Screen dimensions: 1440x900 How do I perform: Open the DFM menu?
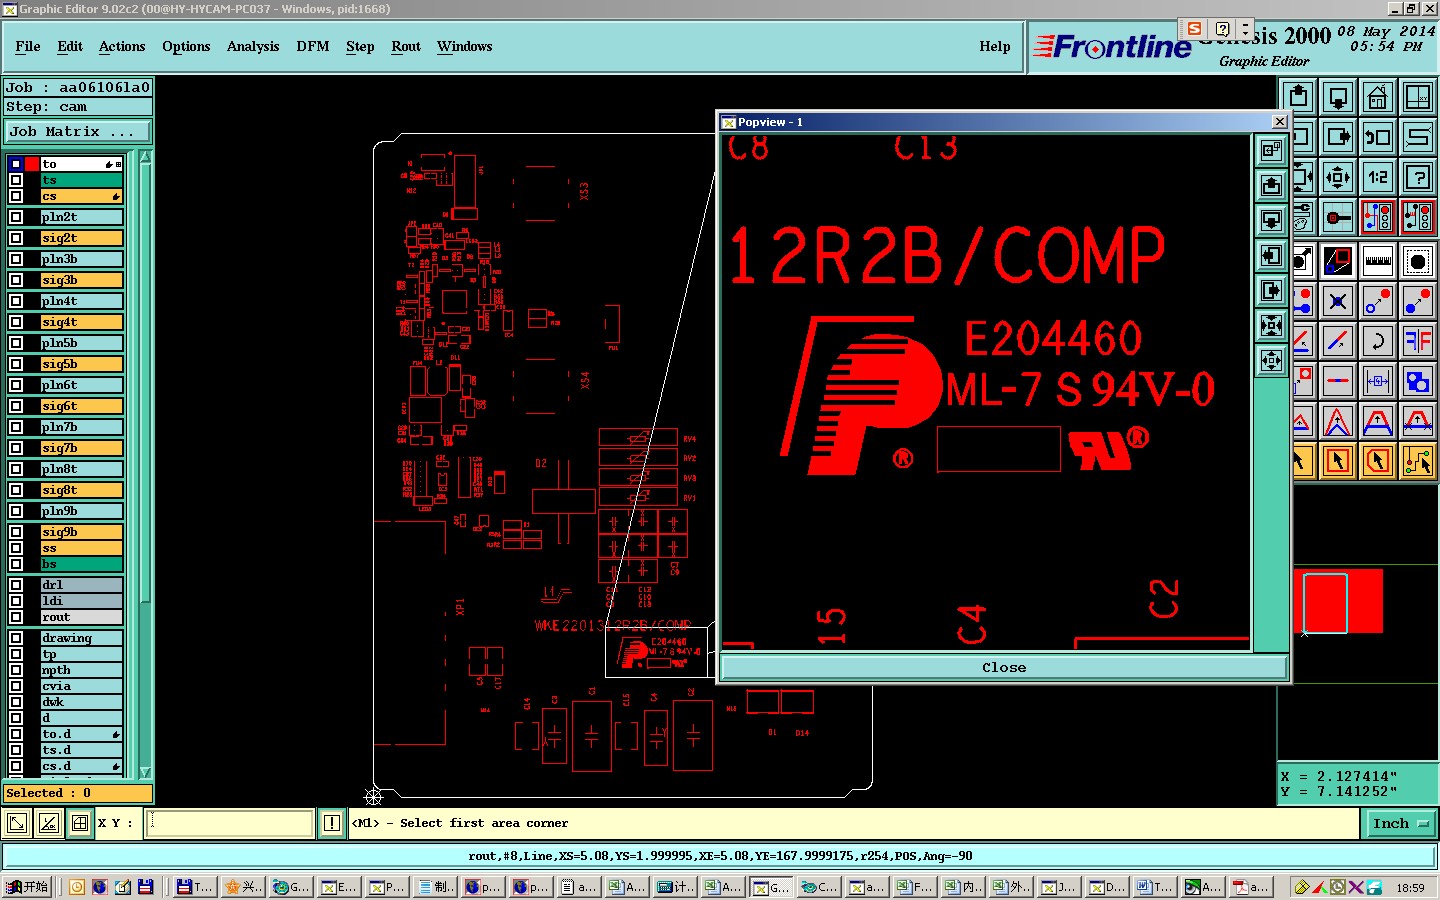[x=313, y=47]
